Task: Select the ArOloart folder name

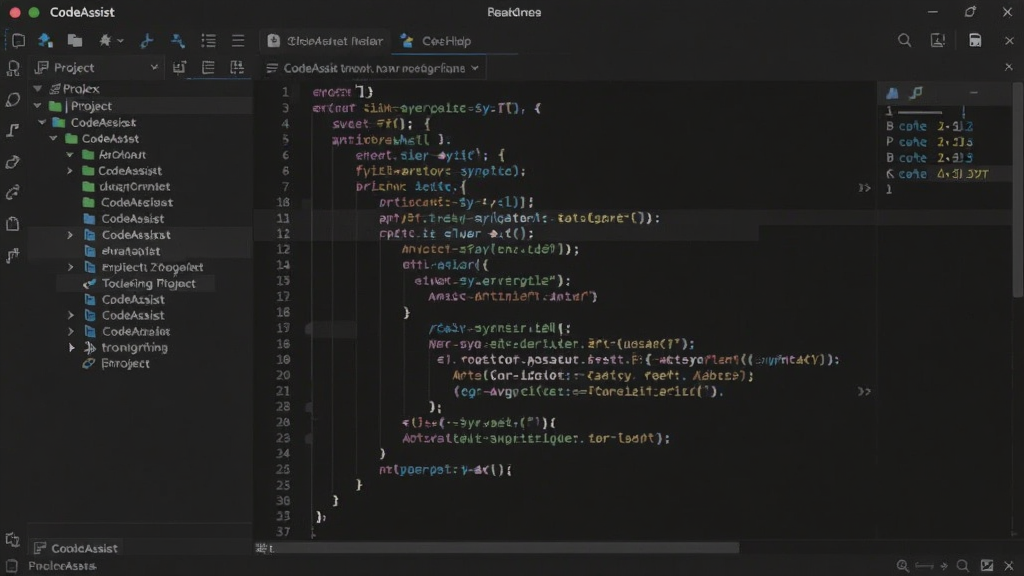Action: (x=122, y=155)
